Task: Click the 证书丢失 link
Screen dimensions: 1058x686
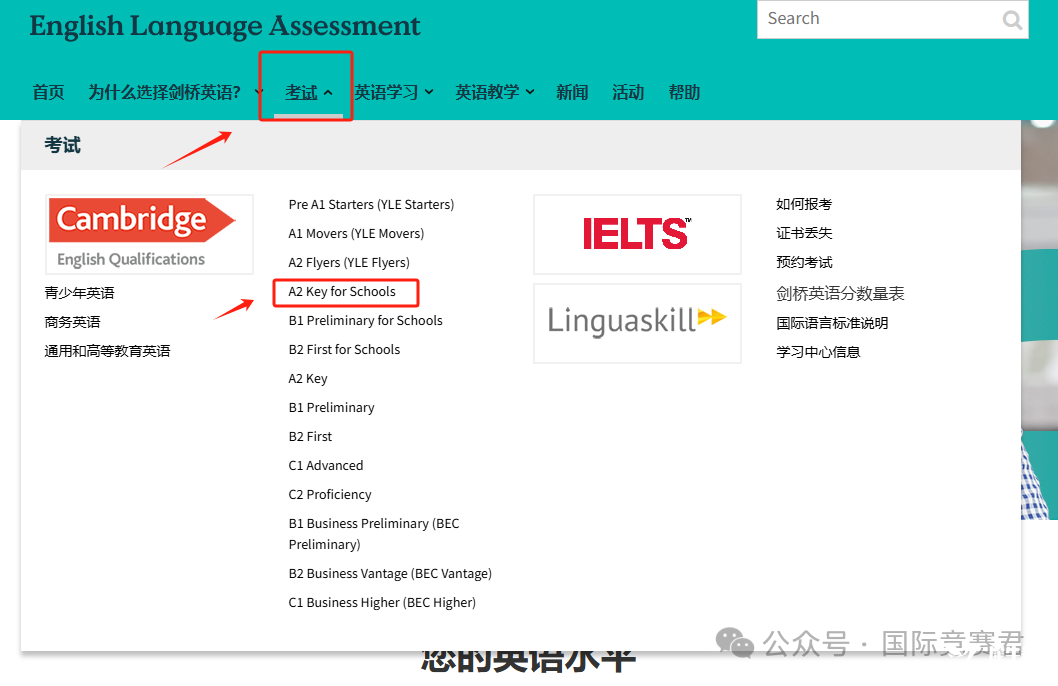Action: tap(804, 233)
